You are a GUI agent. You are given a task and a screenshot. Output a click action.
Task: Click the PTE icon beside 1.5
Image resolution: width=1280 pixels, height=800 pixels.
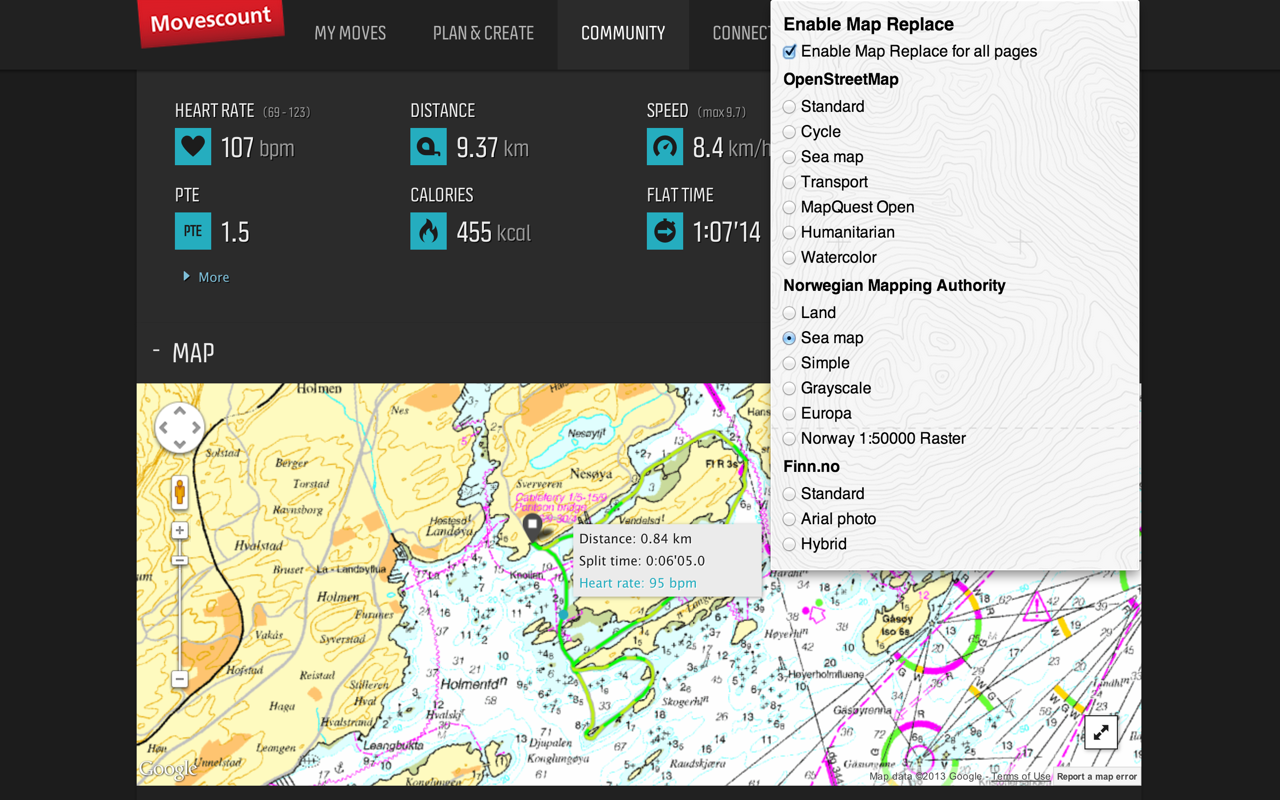click(193, 231)
